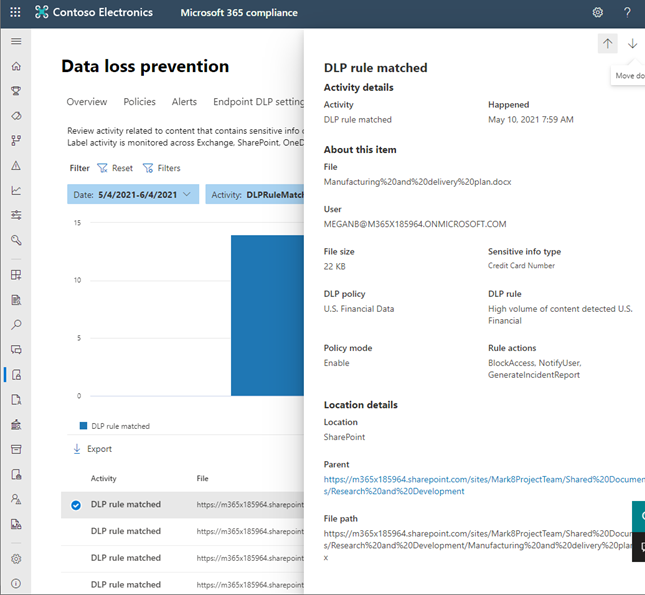The height and width of the screenshot is (595, 645).
Task: Click the SharePoint location value
Action: point(344,437)
